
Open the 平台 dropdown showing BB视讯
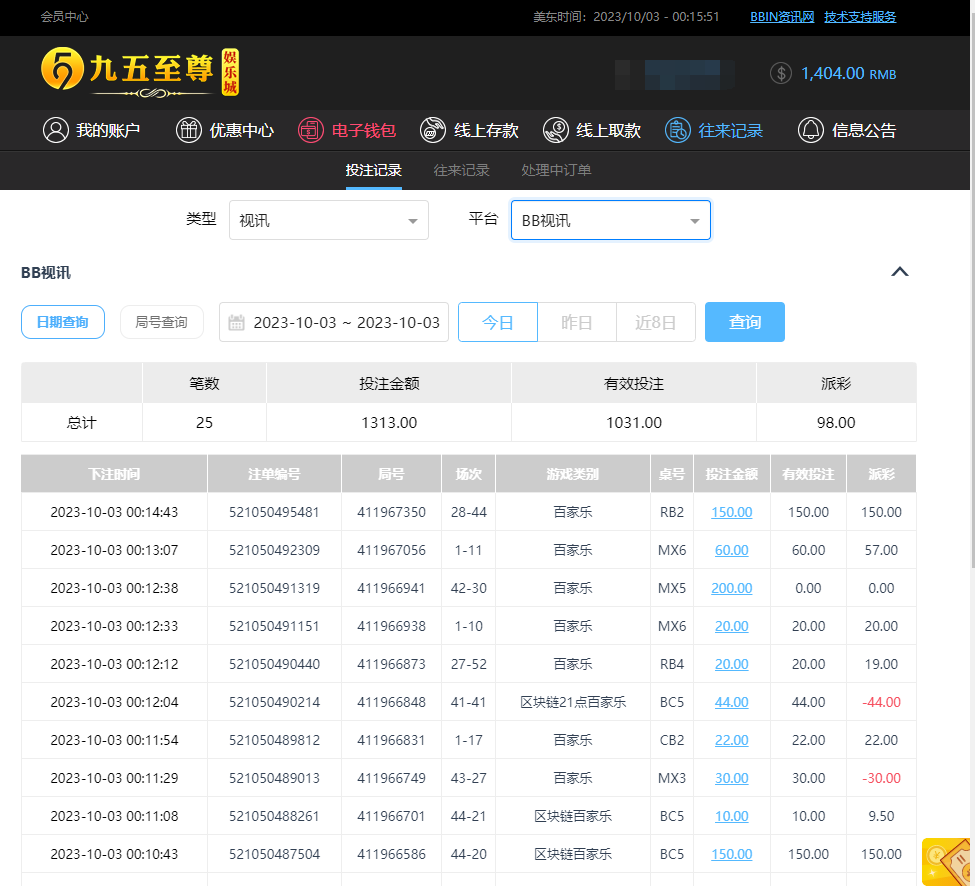610,220
